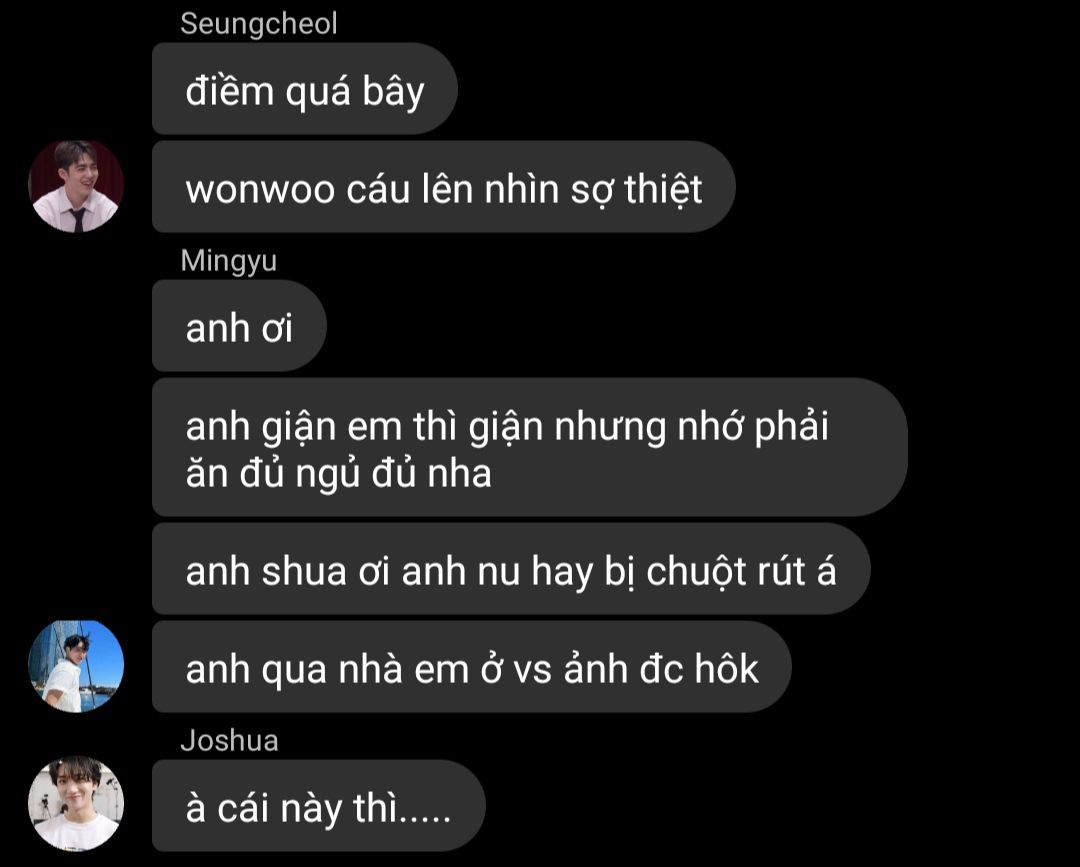Click the word "wonwoo" in Seungcheol's message
The height and width of the screenshot is (867, 1080).
(260, 190)
